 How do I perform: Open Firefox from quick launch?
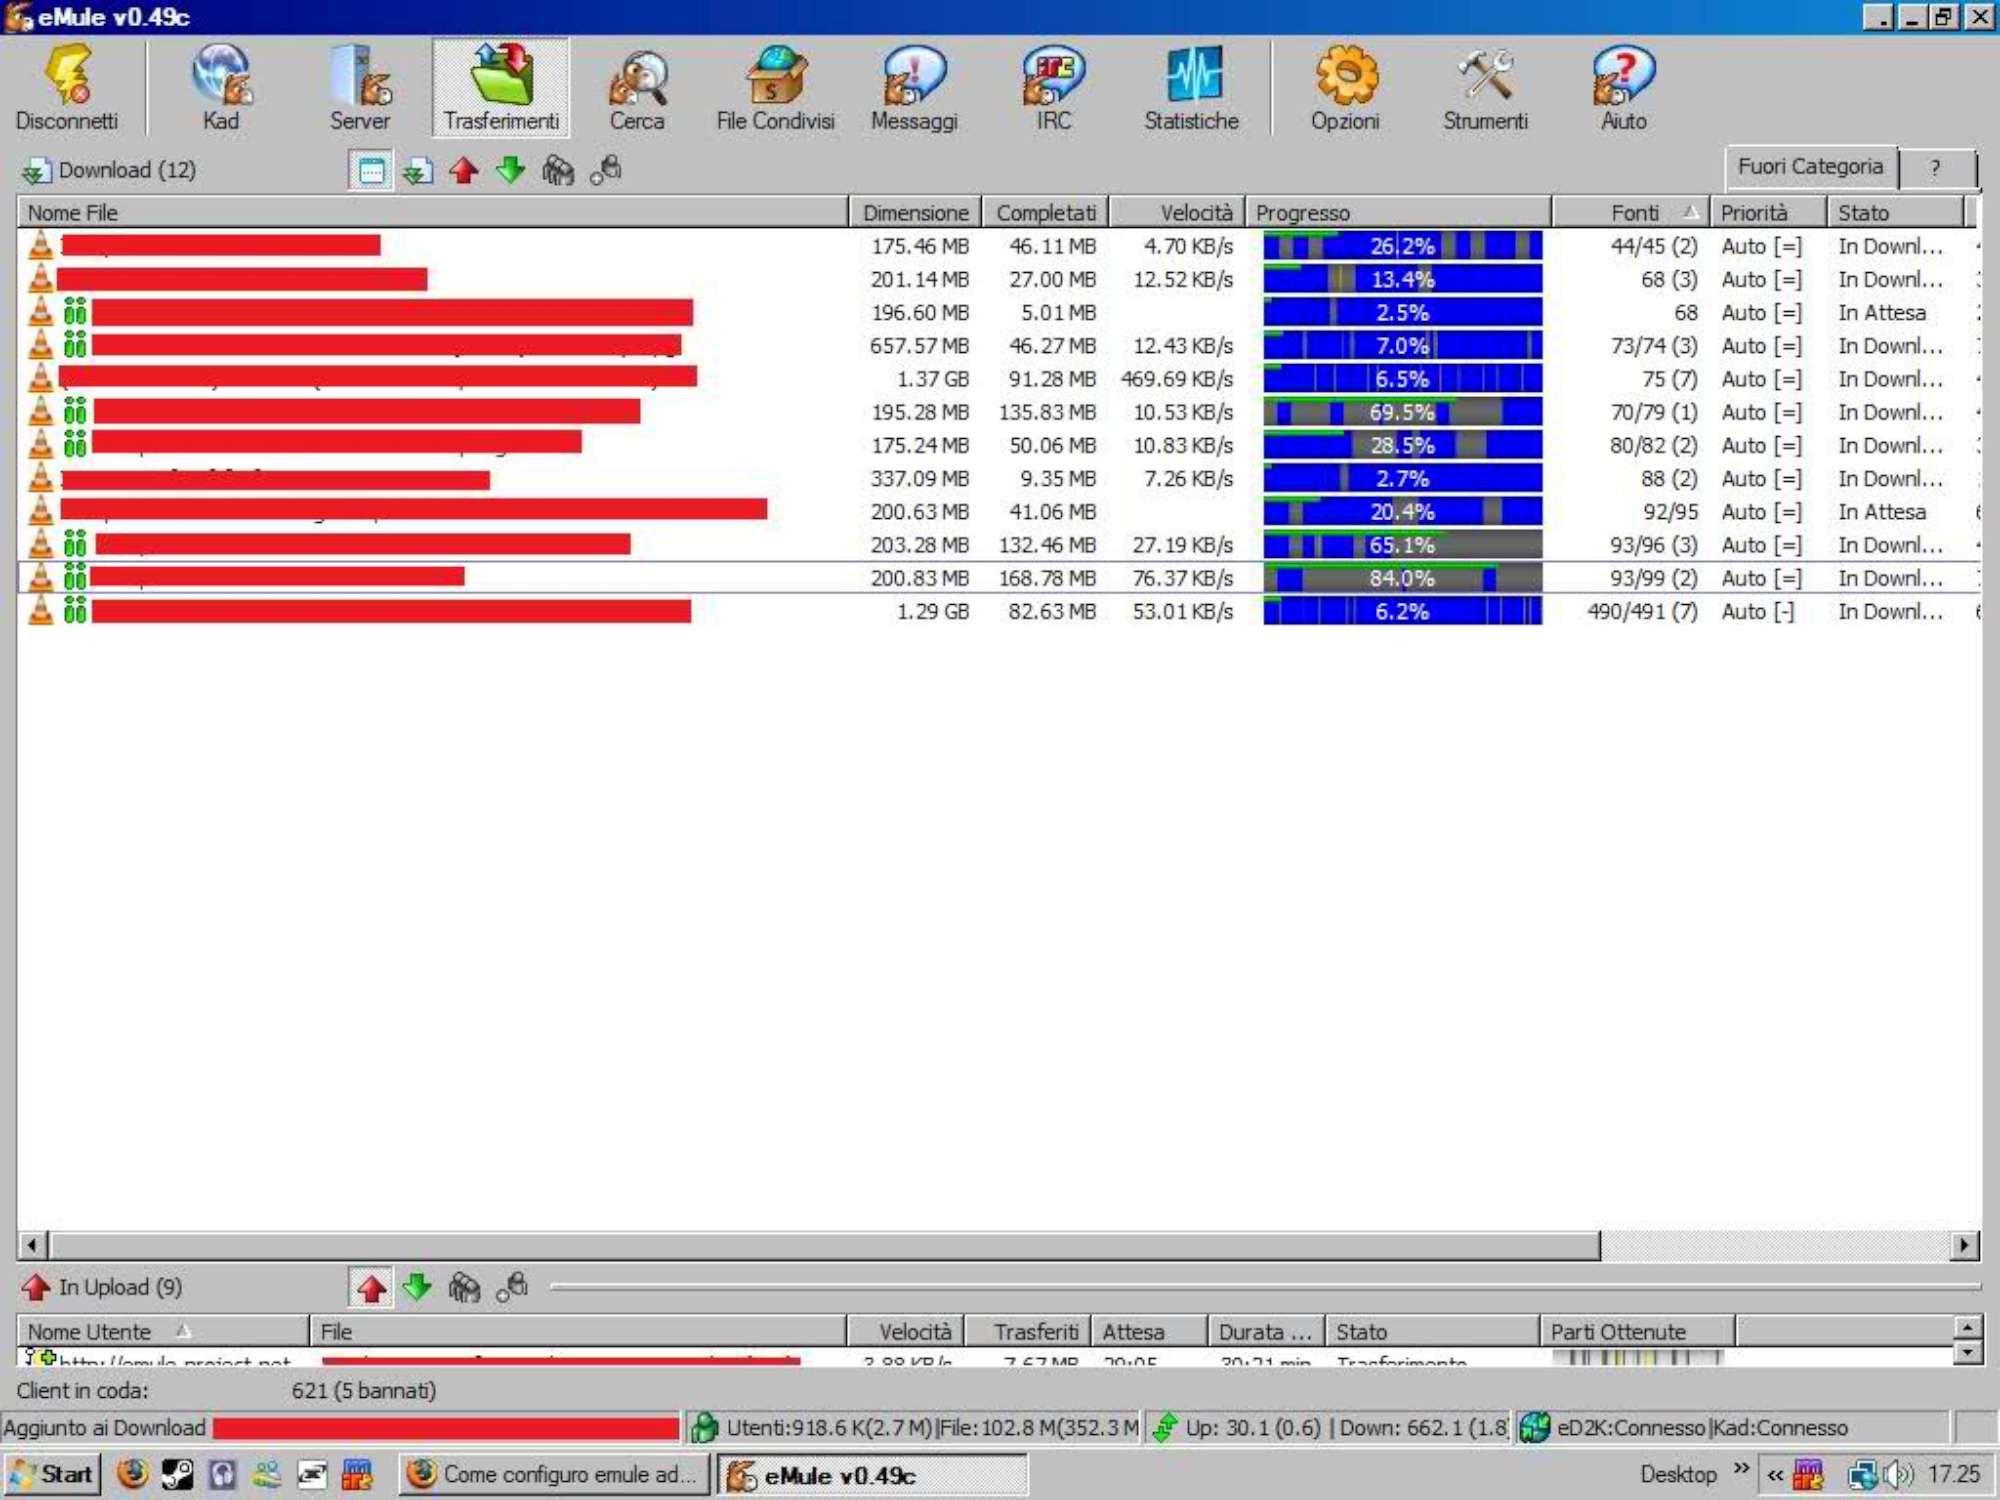tap(132, 1475)
